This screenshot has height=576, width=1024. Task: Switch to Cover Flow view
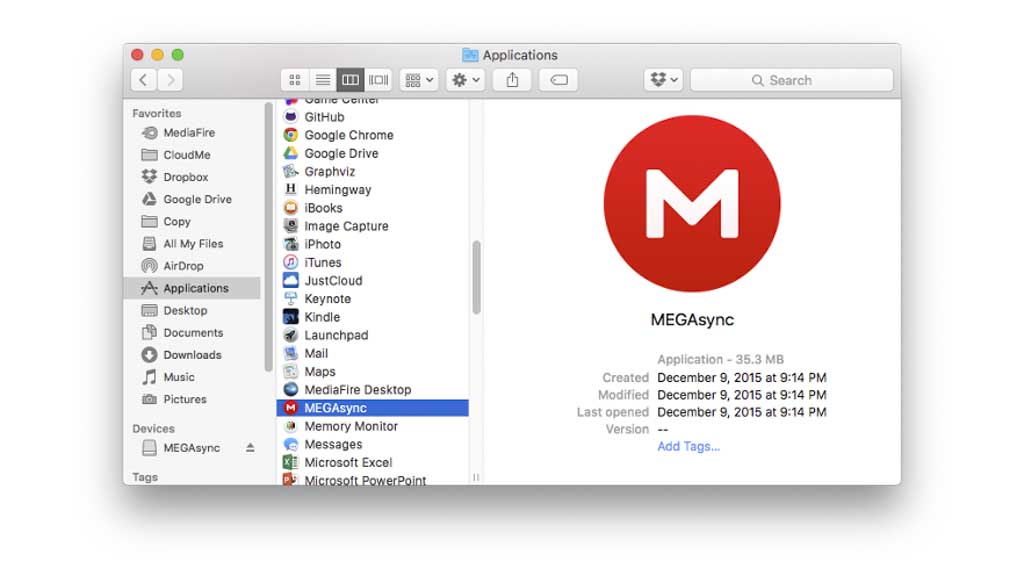point(378,80)
